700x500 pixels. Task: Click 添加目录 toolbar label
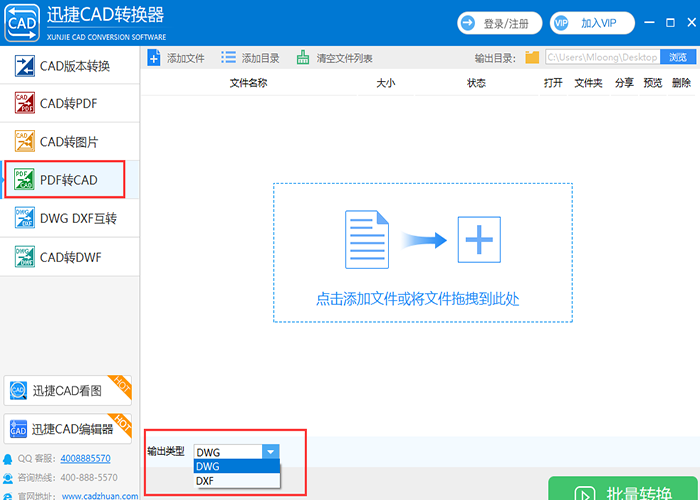tap(261, 58)
